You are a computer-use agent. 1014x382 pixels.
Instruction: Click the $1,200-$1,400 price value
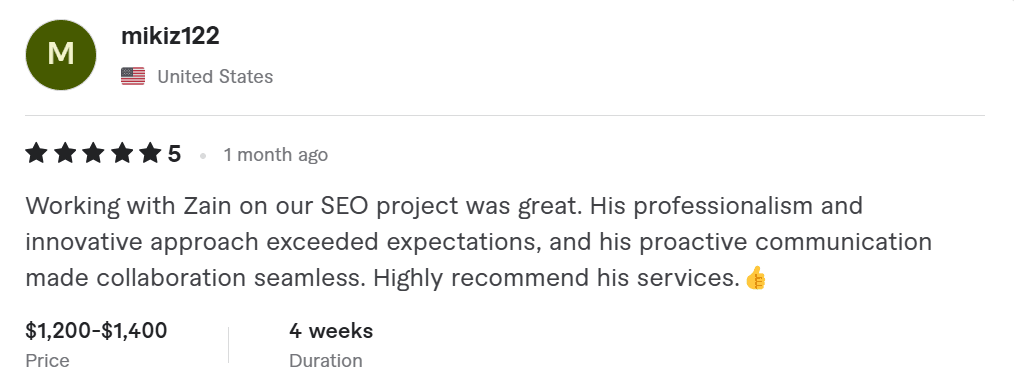(96, 331)
